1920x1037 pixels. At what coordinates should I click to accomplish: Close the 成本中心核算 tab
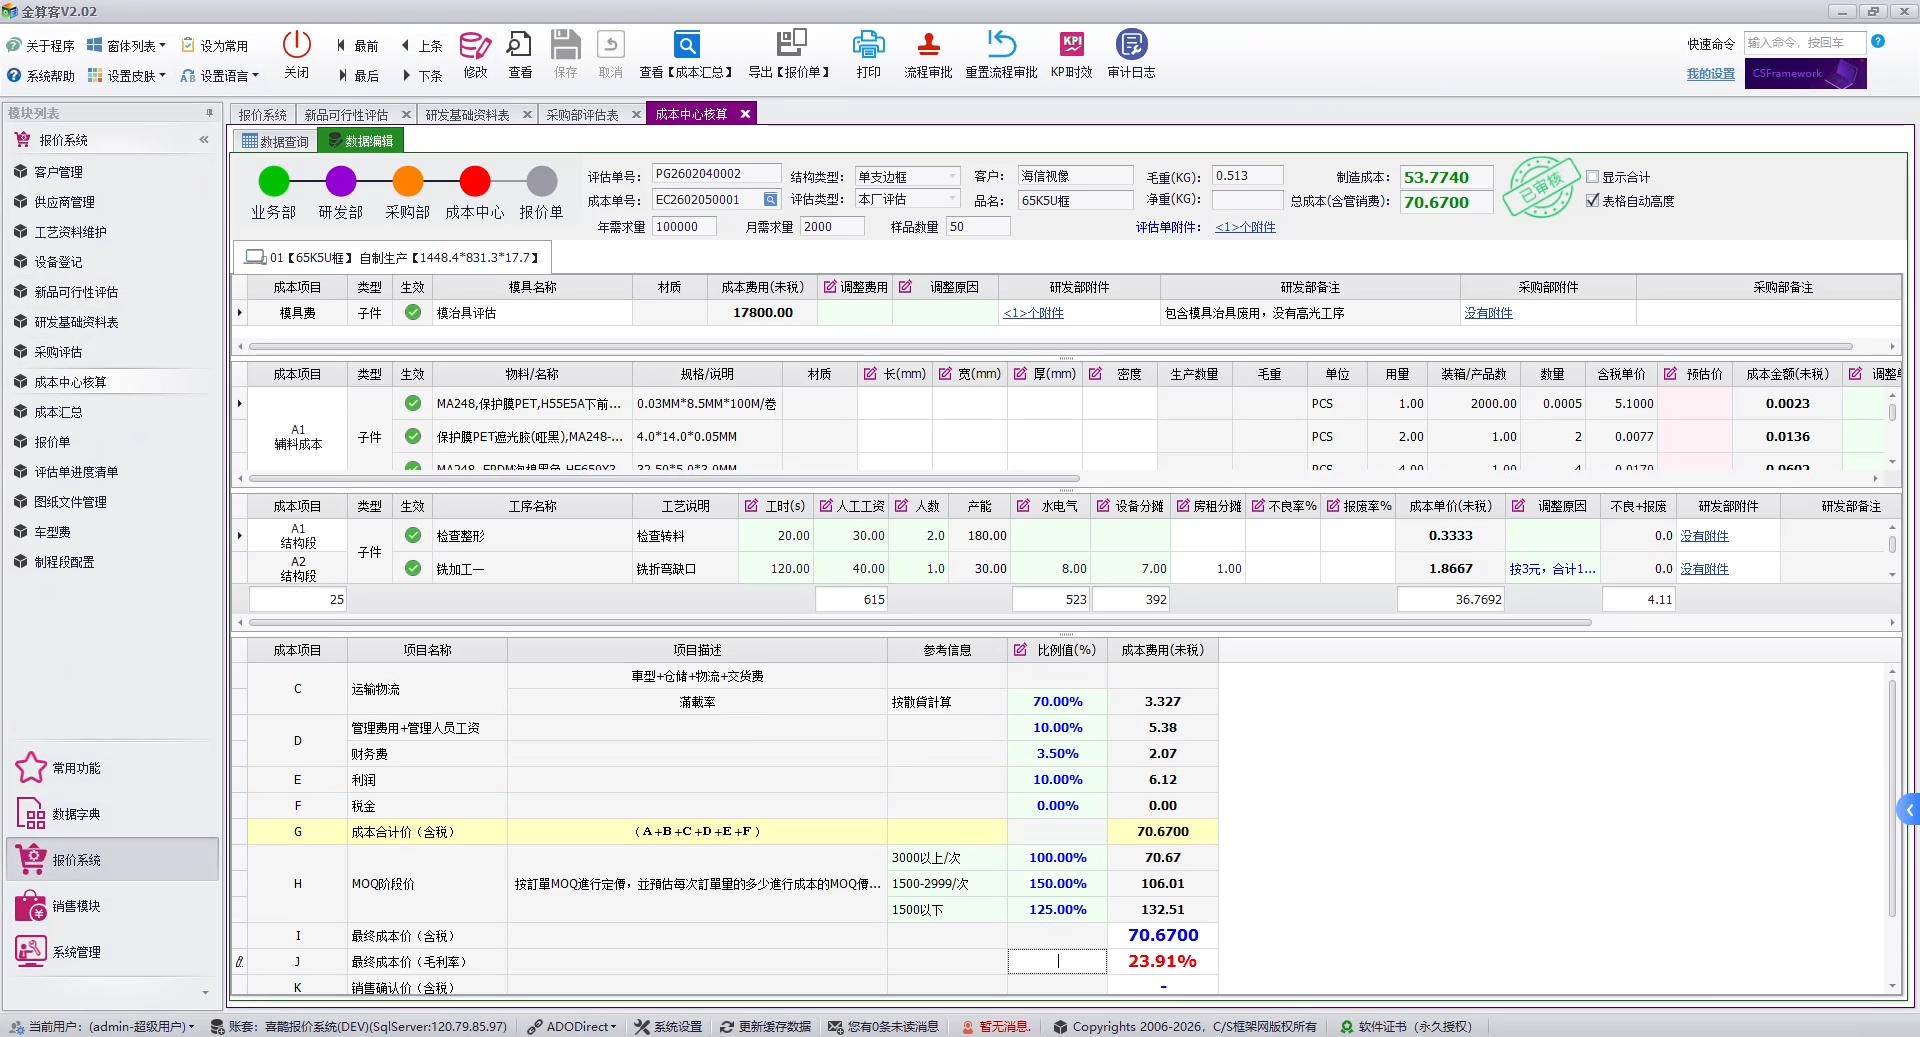(745, 114)
